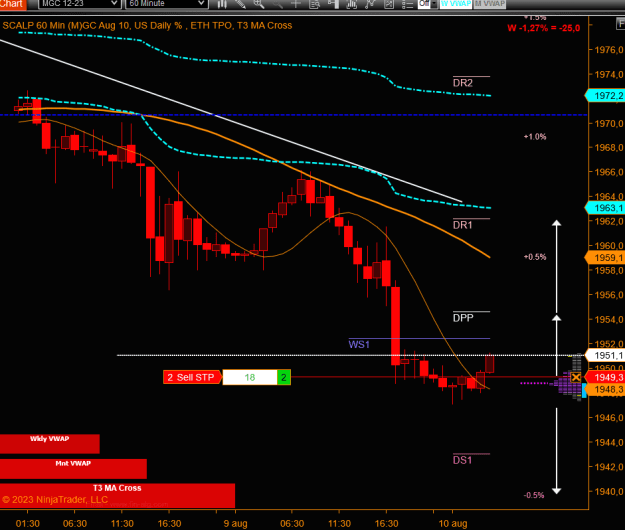Click the 1948,3 orange price marker
The image size is (625, 530).
pos(605,389)
